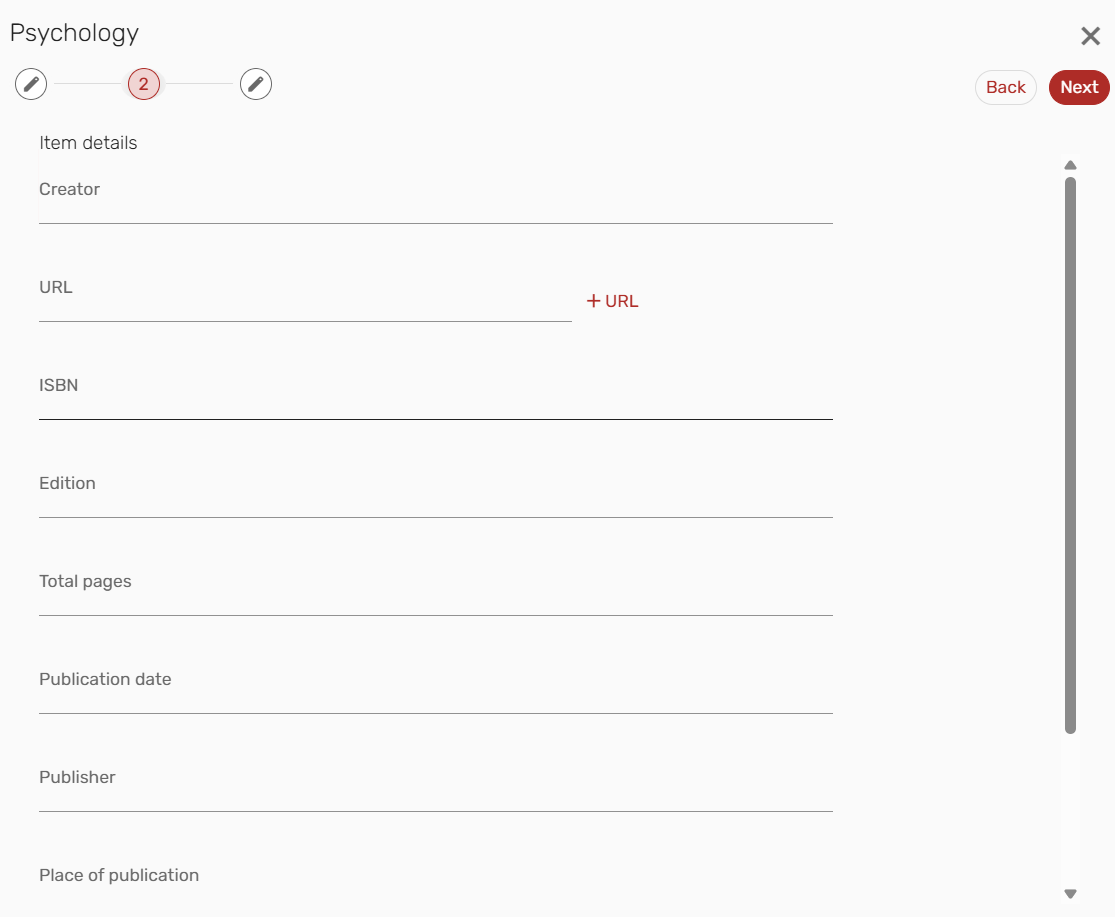Click the Next button
Image resolution: width=1115 pixels, height=917 pixels.
(x=1079, y=87)
